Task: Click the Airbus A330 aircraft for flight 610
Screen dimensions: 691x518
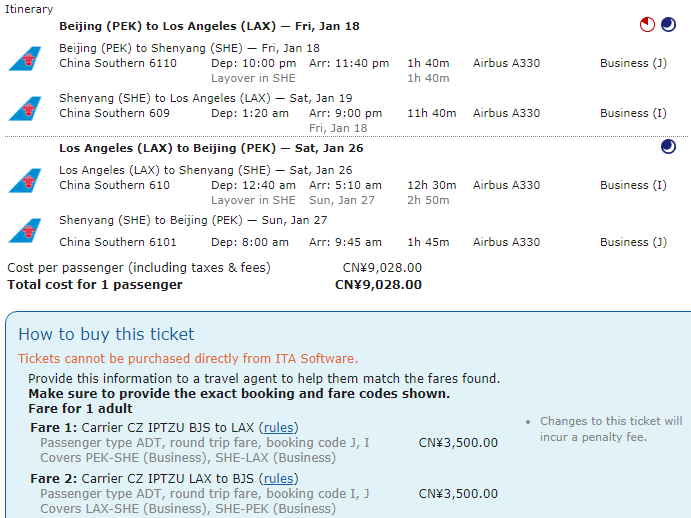Action: 506,186
